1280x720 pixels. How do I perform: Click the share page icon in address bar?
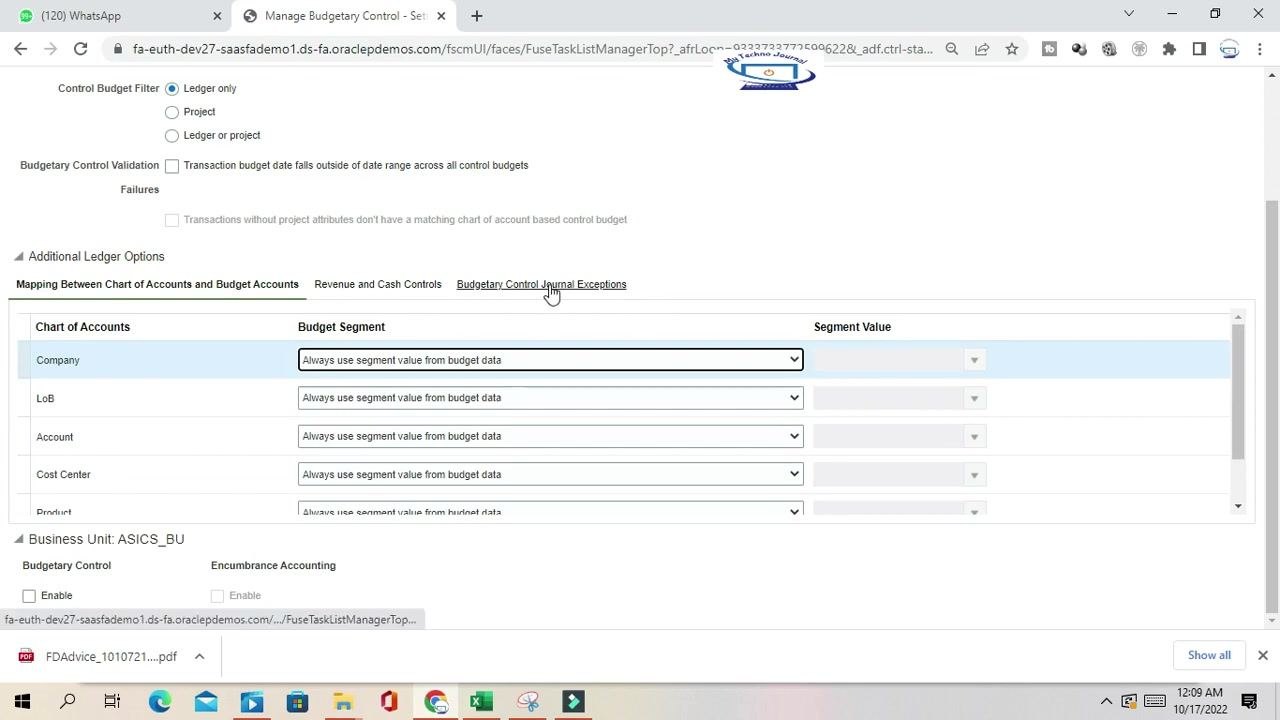click(x=982, y=48)
